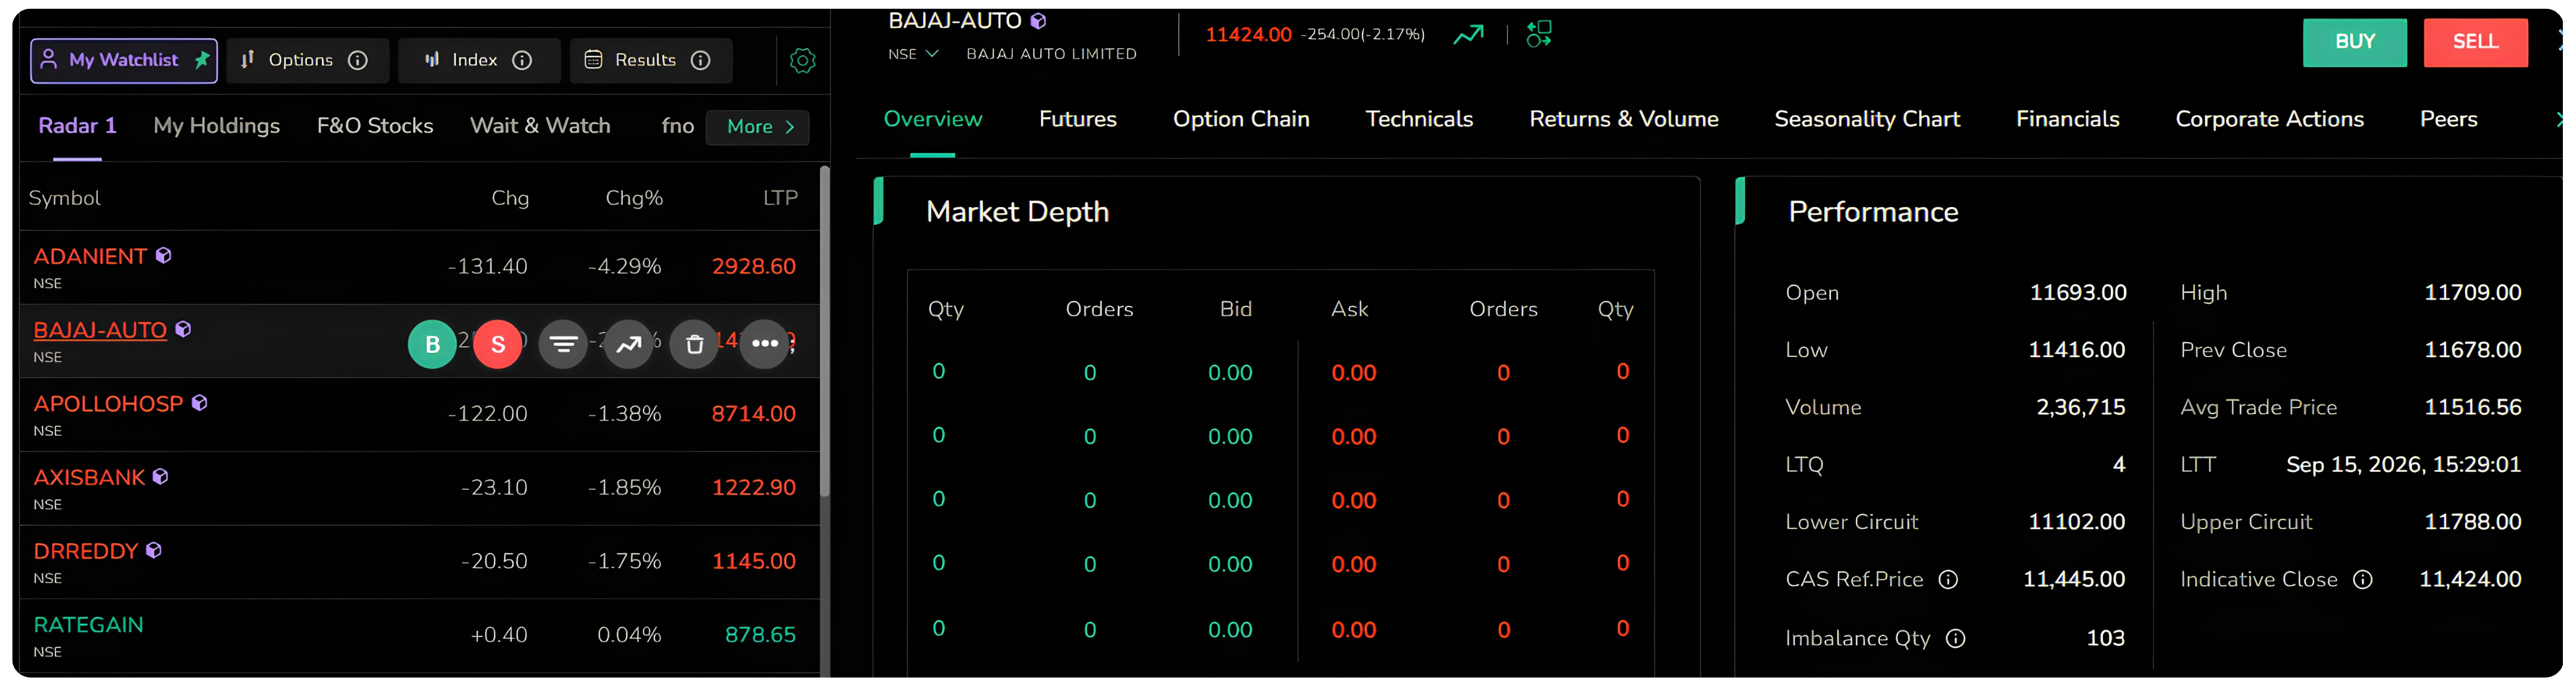Image resolution: width=2576 pixels, height=692 pixels.
Task: Open the Corporate Actions tab
Action: click(x=2269, y=119)
